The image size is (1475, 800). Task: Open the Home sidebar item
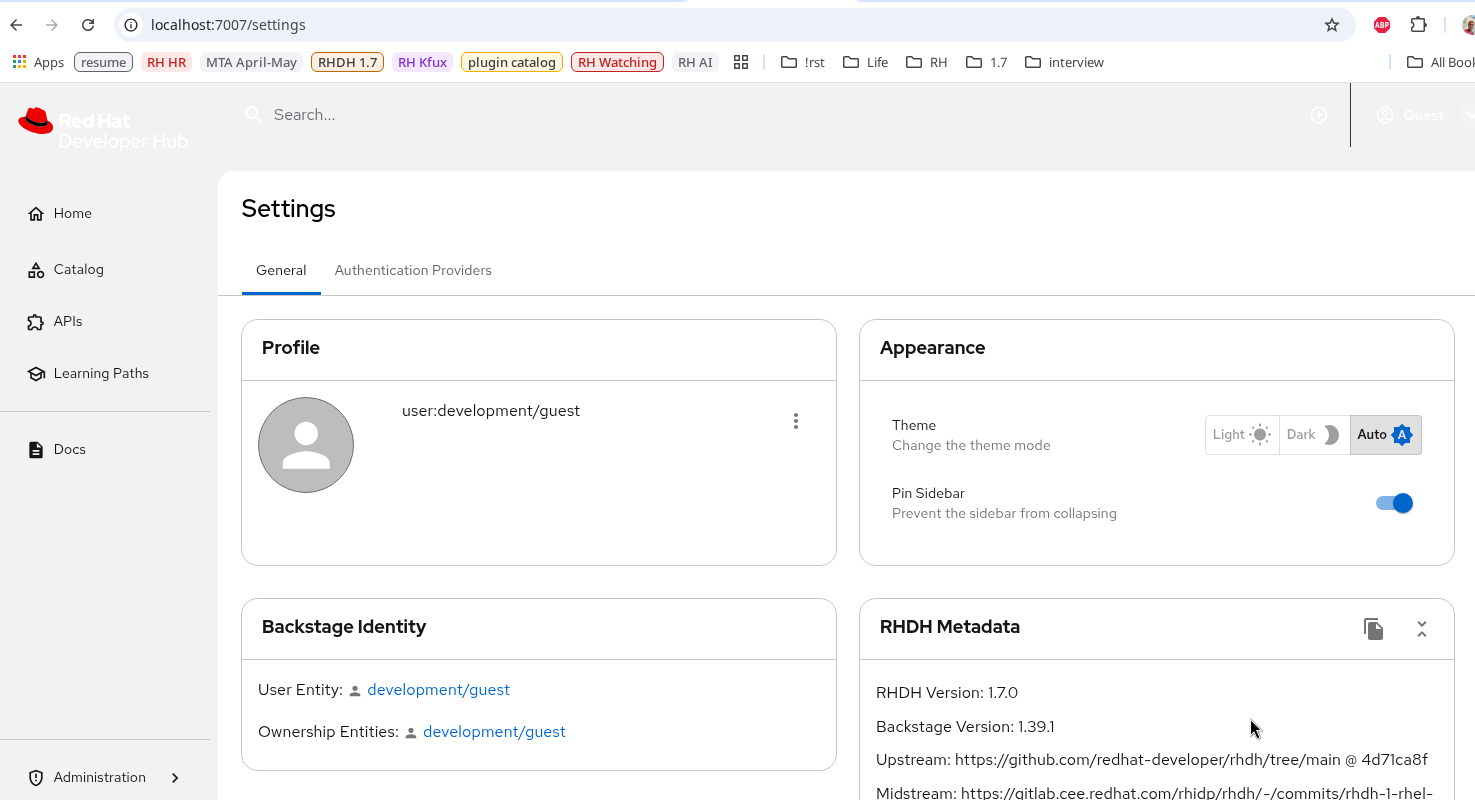coord(72,213)
